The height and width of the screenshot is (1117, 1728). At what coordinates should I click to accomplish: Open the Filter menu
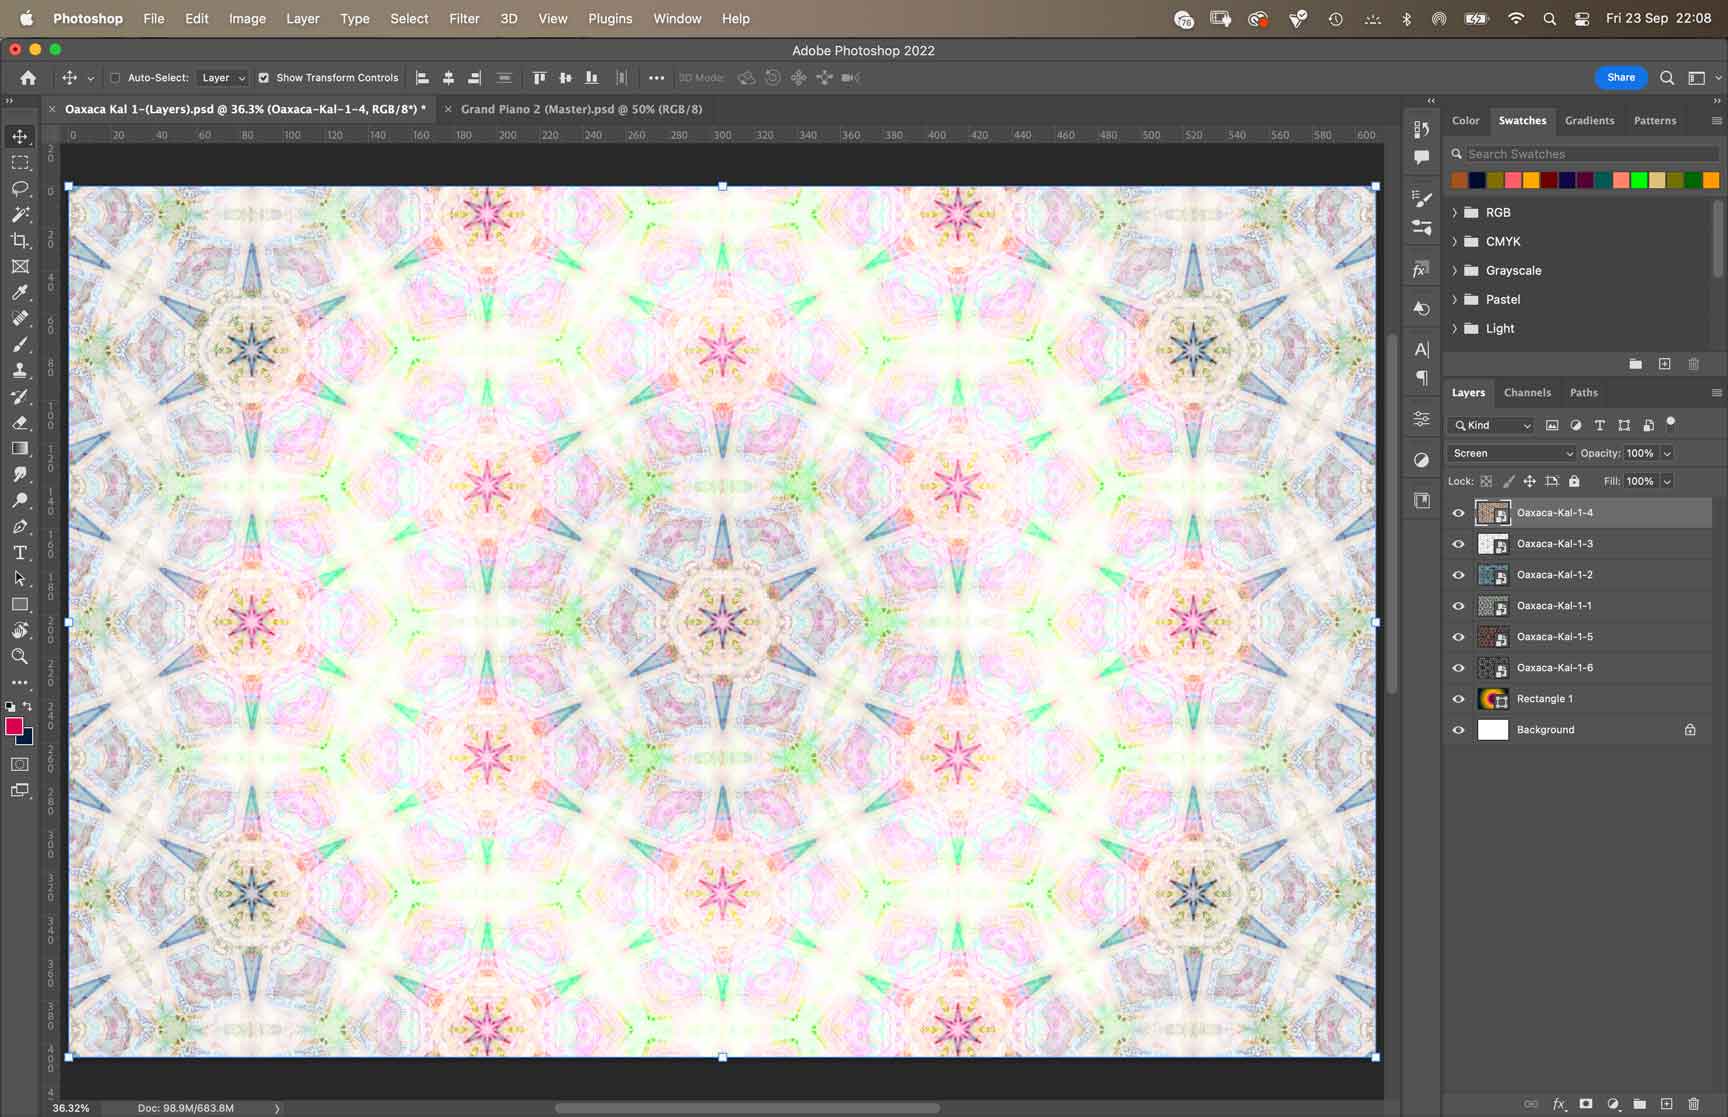[464, 18]
